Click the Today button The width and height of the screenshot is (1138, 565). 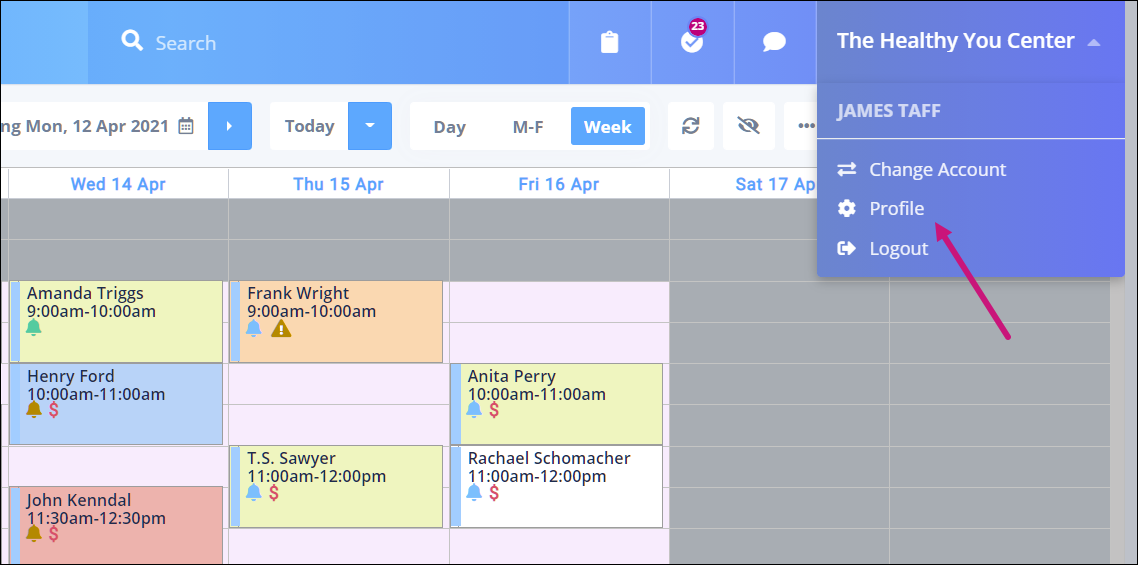pyautogui.click(x=309, y=126)
